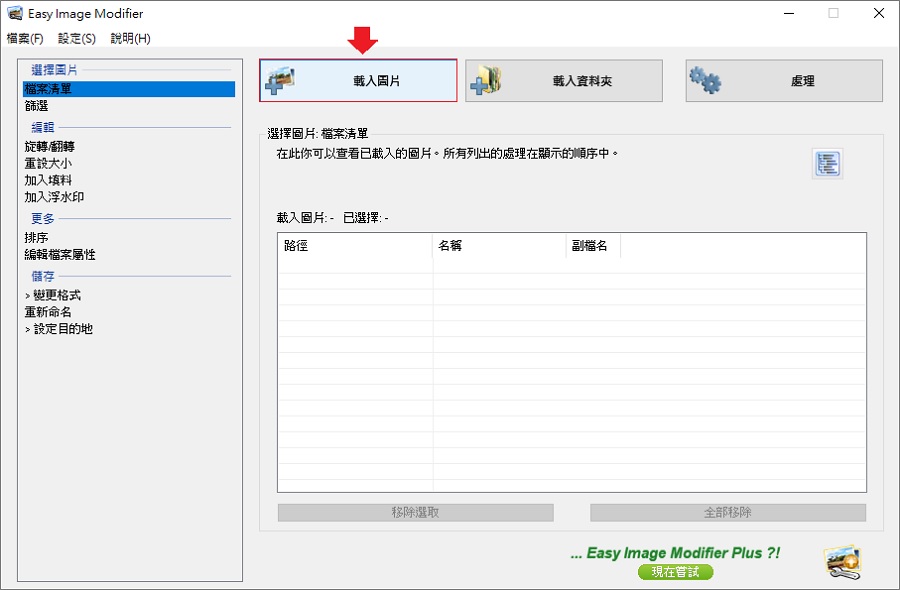Click the 載入資料夾 load folder button
This screenshot has width=900, height=590.
click(x=564, y=80)
